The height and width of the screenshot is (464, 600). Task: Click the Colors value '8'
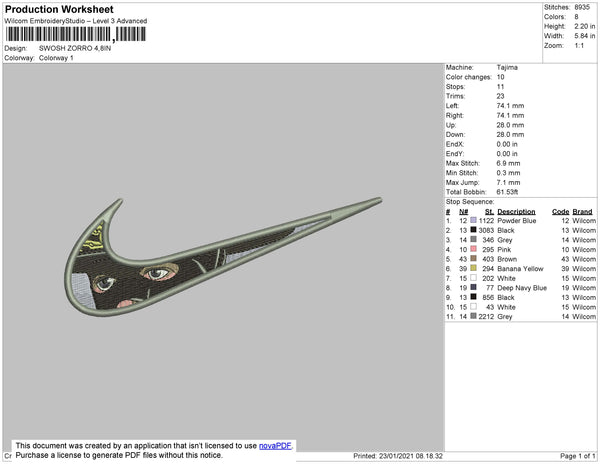pyautogui.click(x=576, y=17)
